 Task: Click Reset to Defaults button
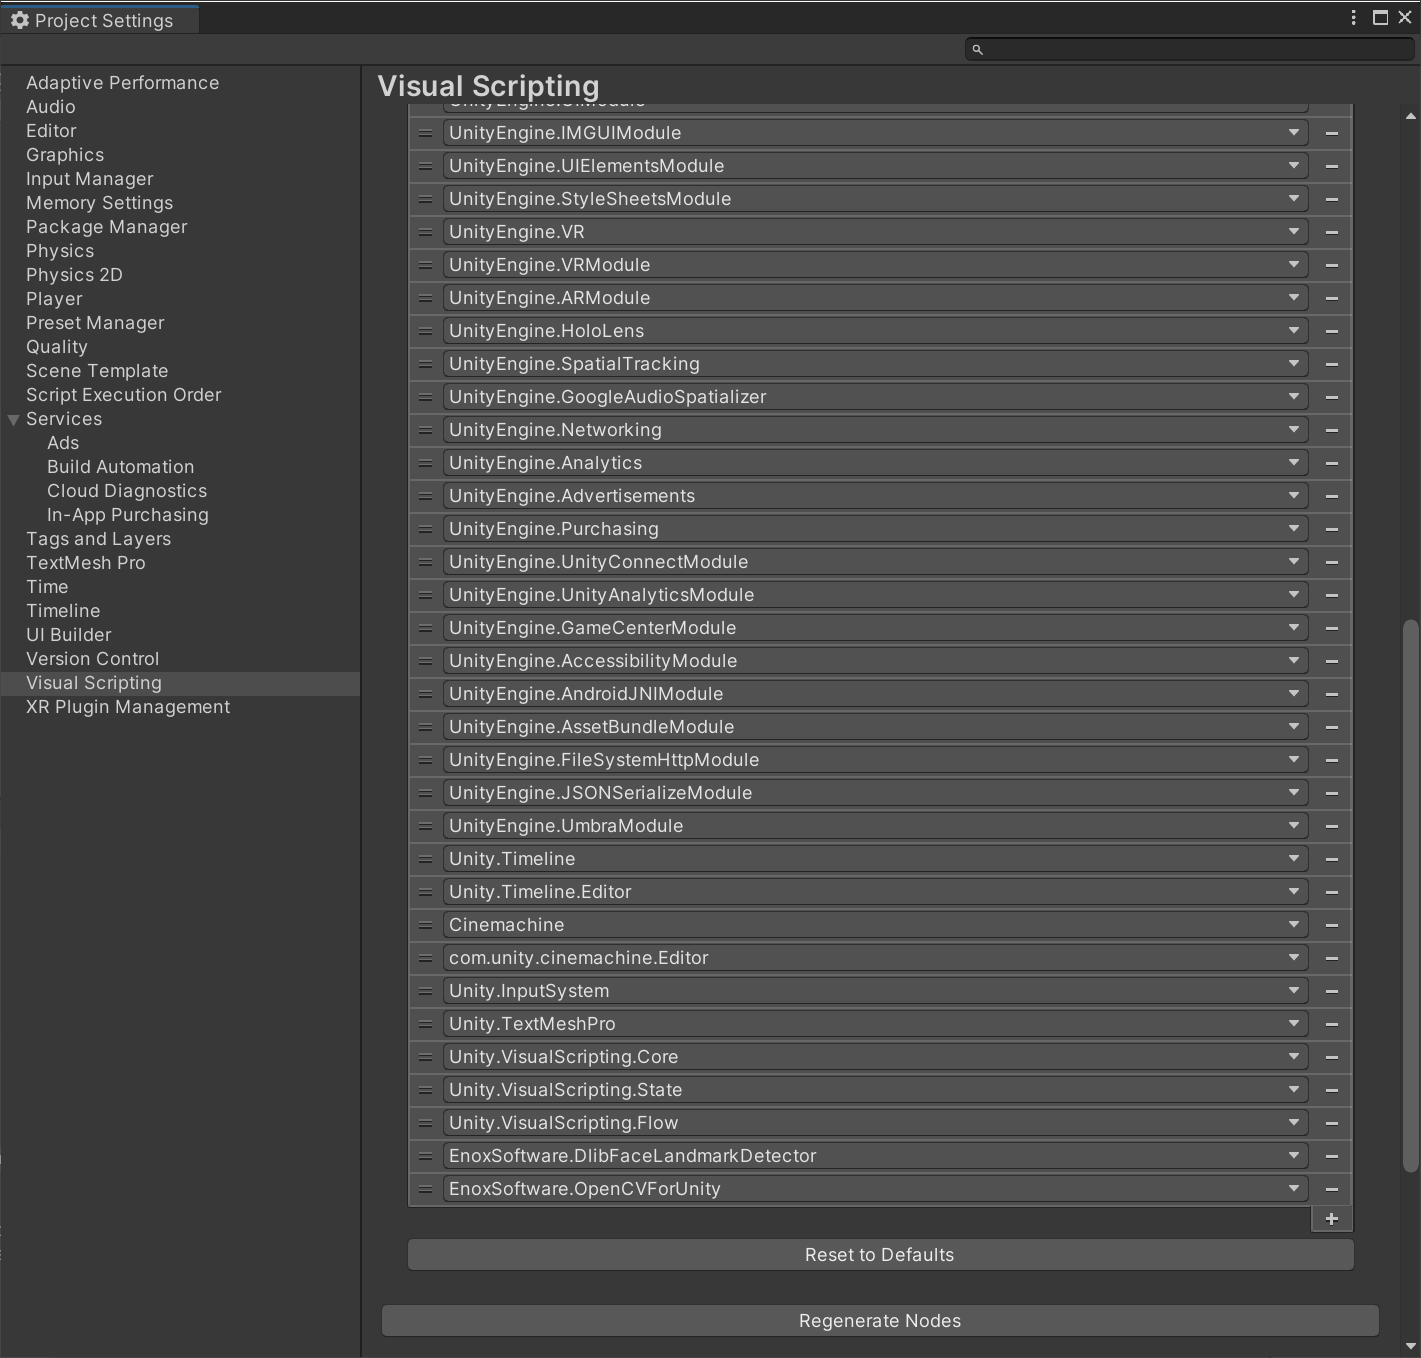pos(880,1255)
